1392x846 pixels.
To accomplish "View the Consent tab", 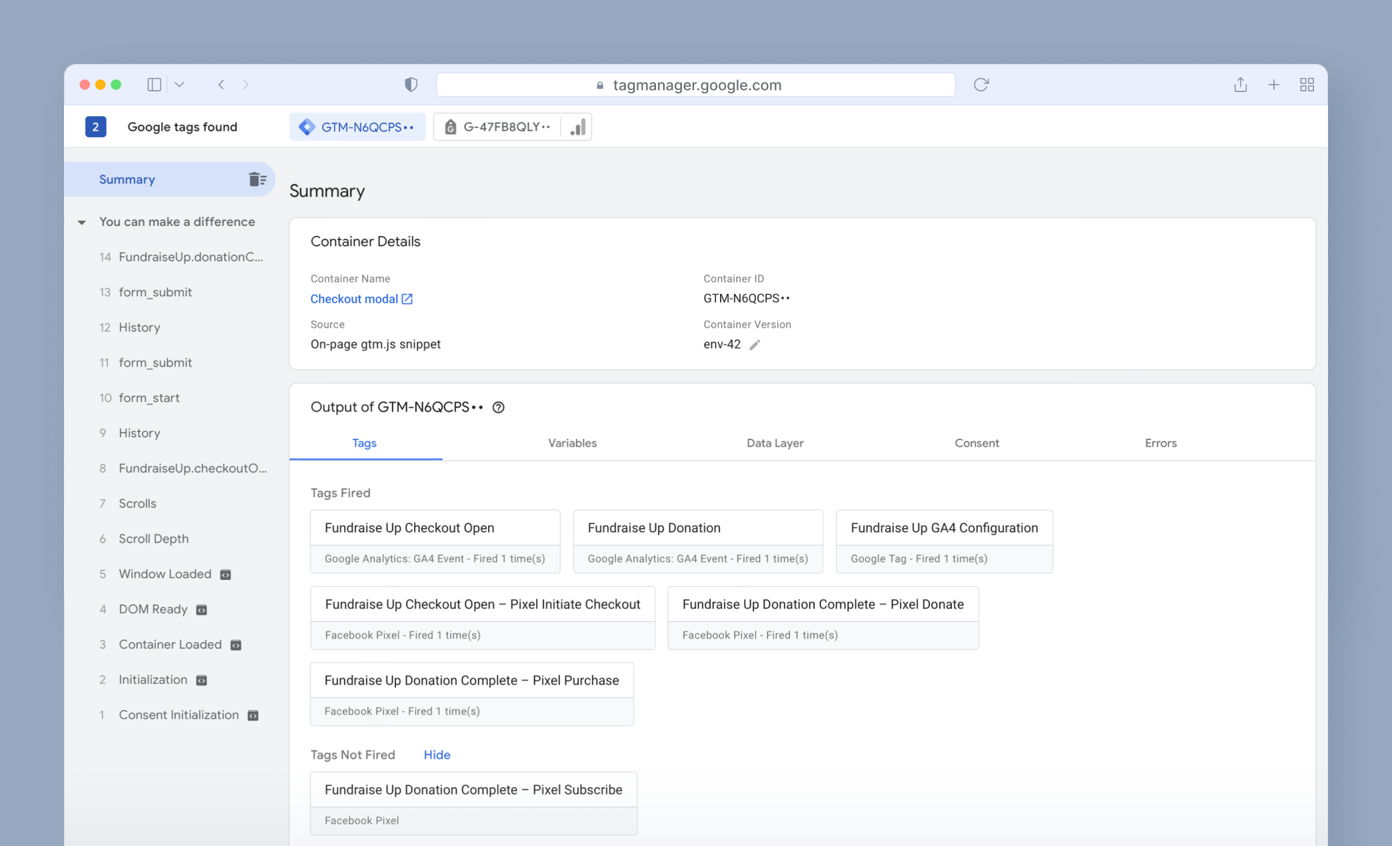I will 977,443.
